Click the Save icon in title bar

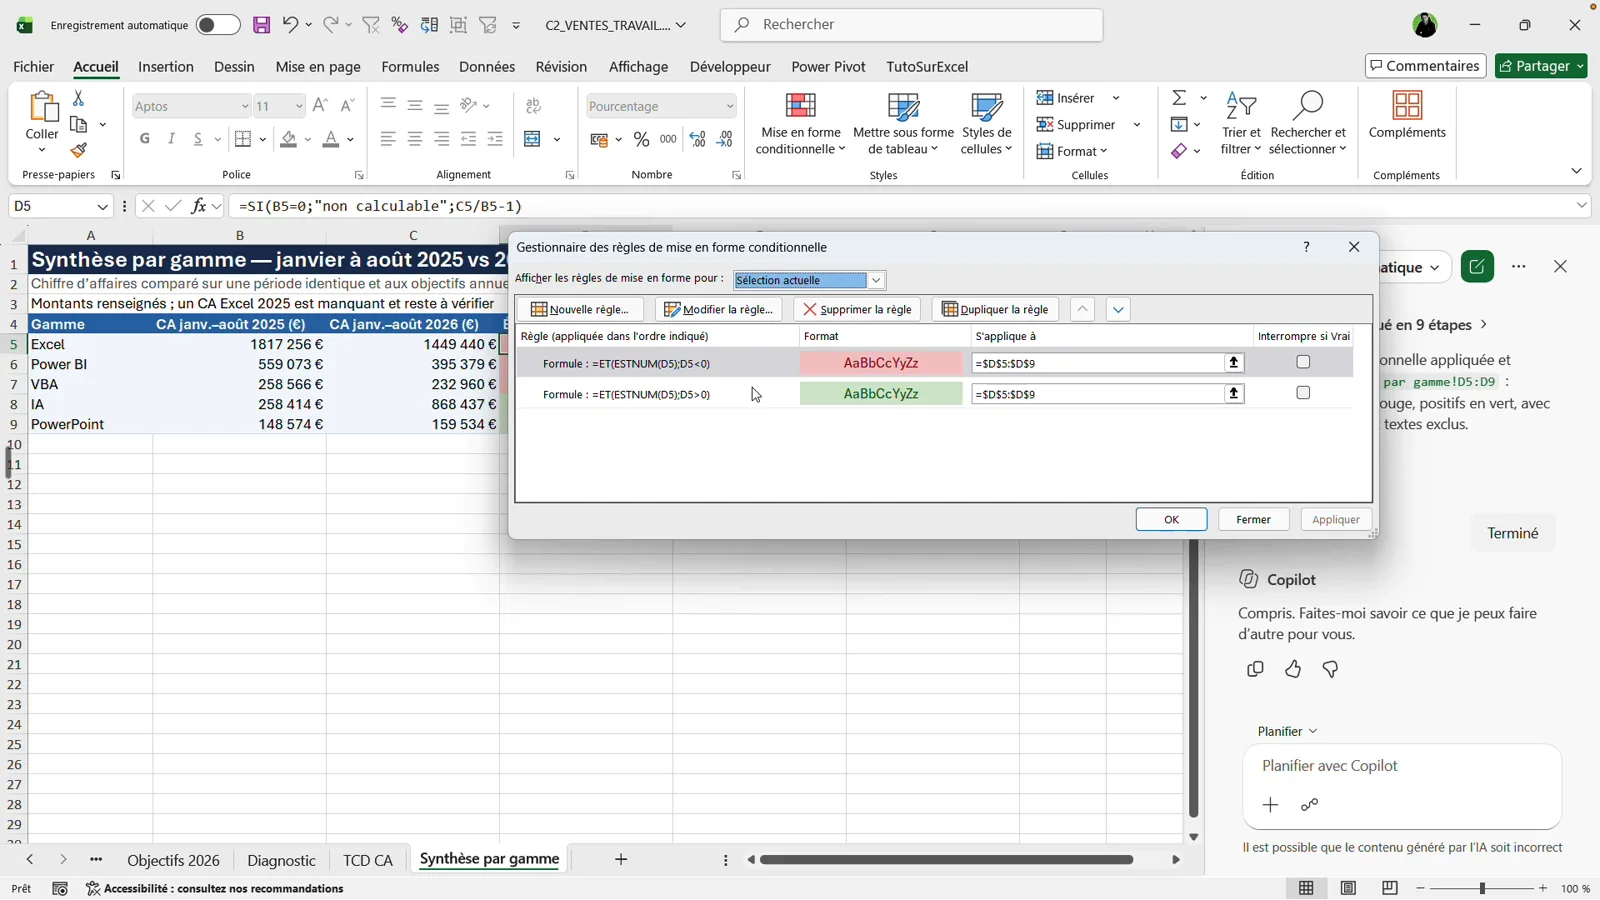(x=261, y=25)
